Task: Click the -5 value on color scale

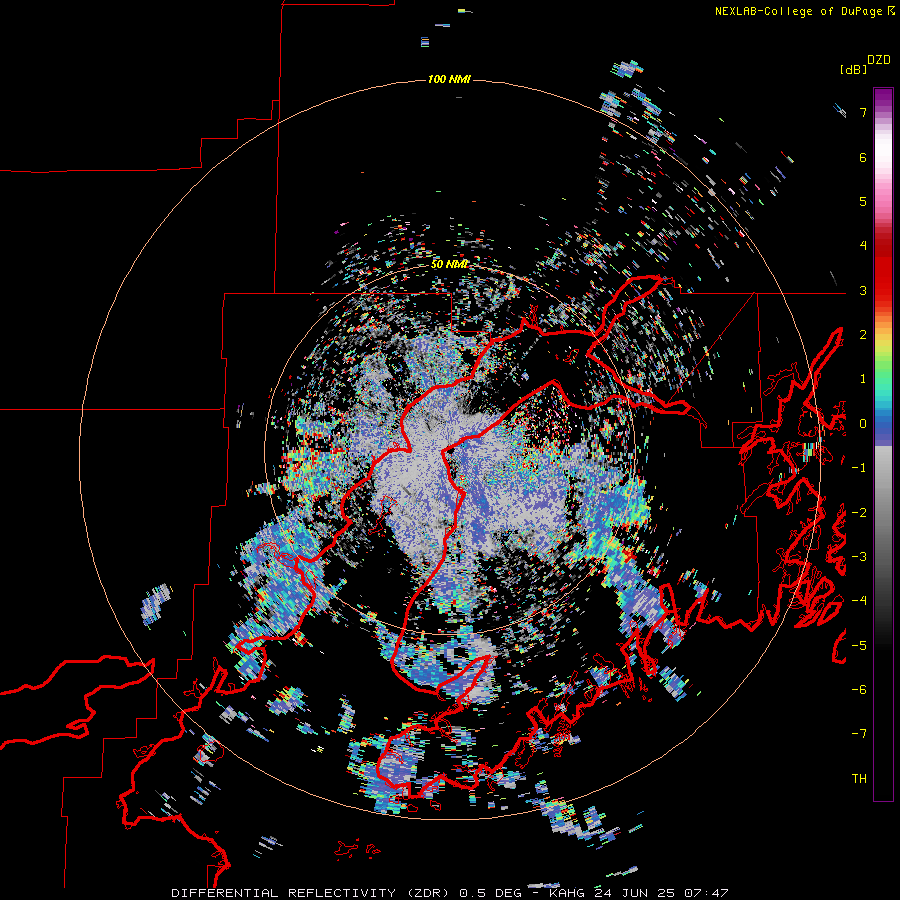Action: point(859,646)
